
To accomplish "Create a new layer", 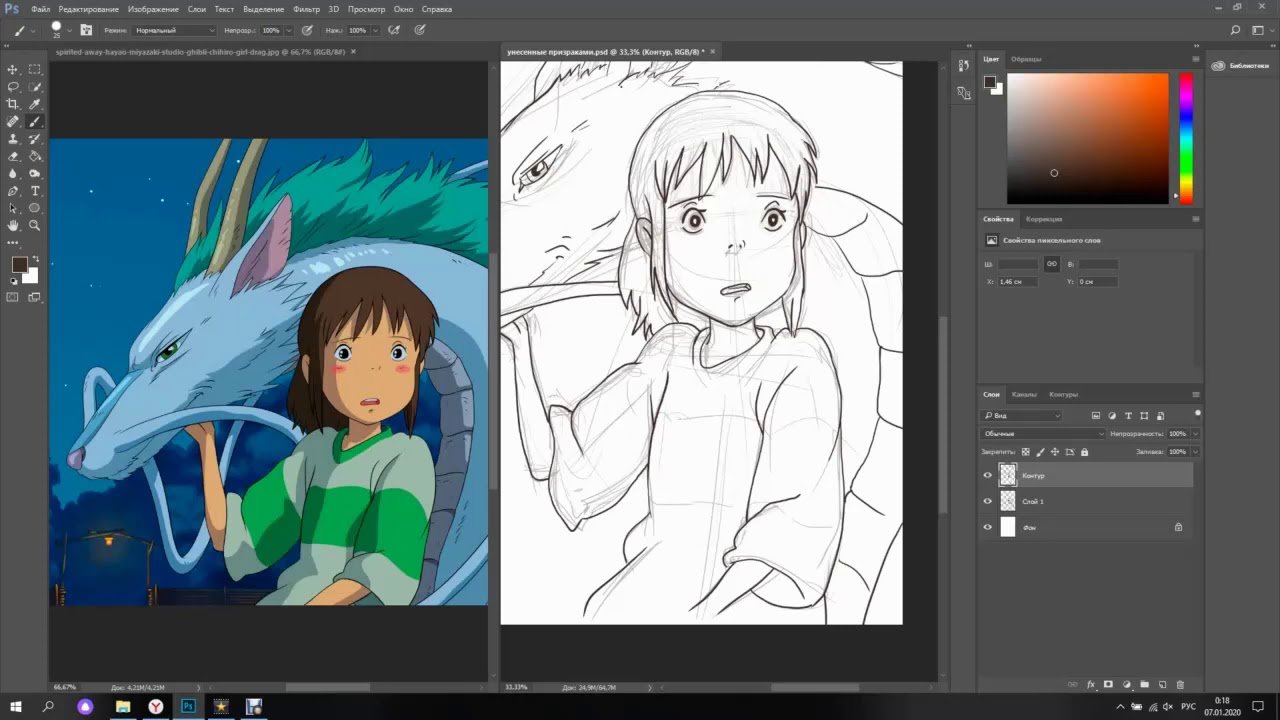I will pyautogui.click(x=1162, y=685).
